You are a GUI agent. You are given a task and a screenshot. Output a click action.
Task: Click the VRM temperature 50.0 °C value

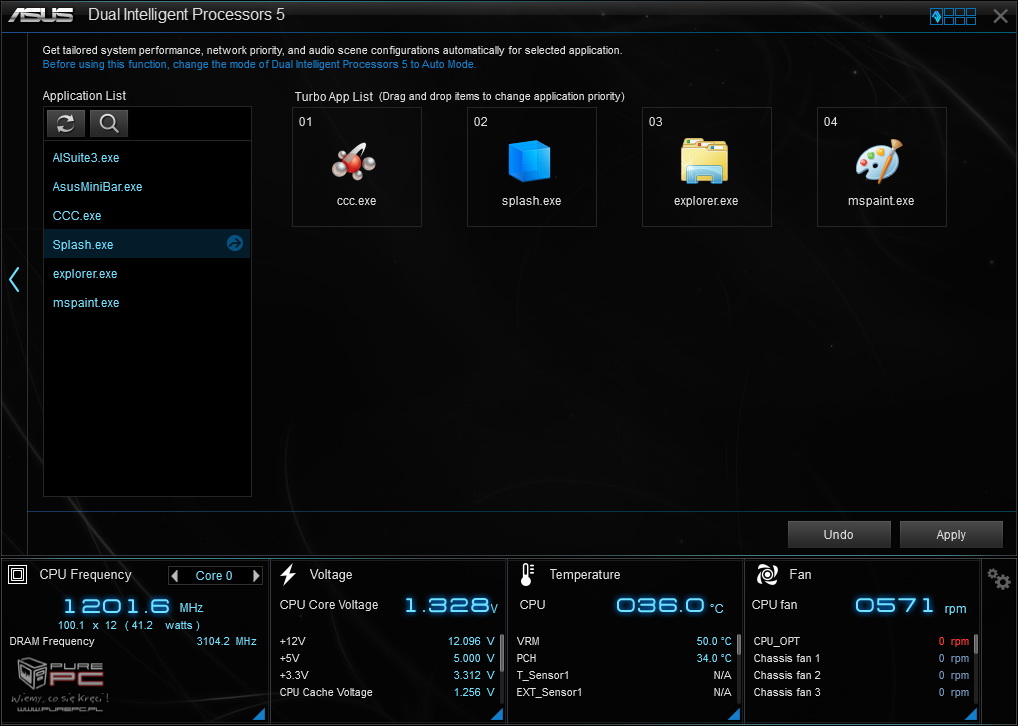click(714, 641)
